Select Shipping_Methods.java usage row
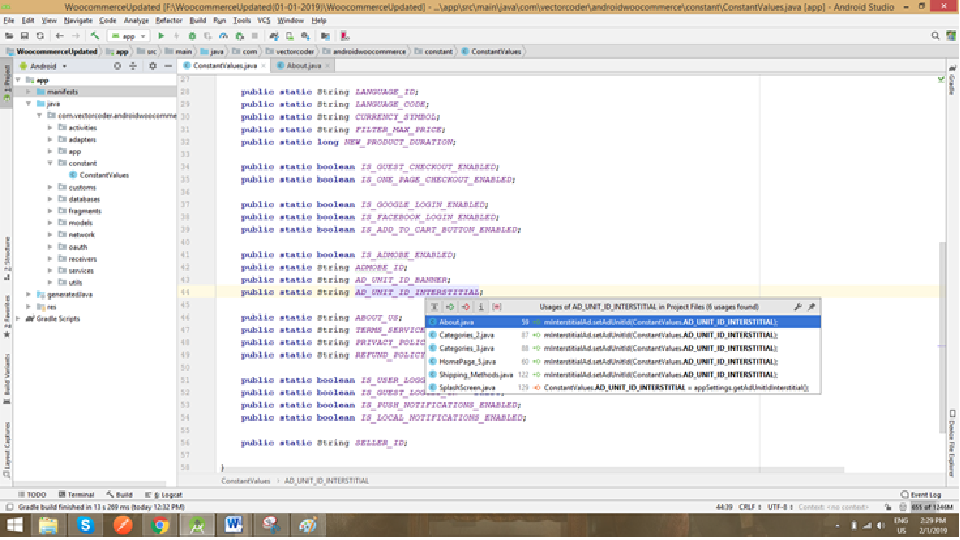This screenshot has width=960, height=540. pyautogui.click(x=623, y=375)
